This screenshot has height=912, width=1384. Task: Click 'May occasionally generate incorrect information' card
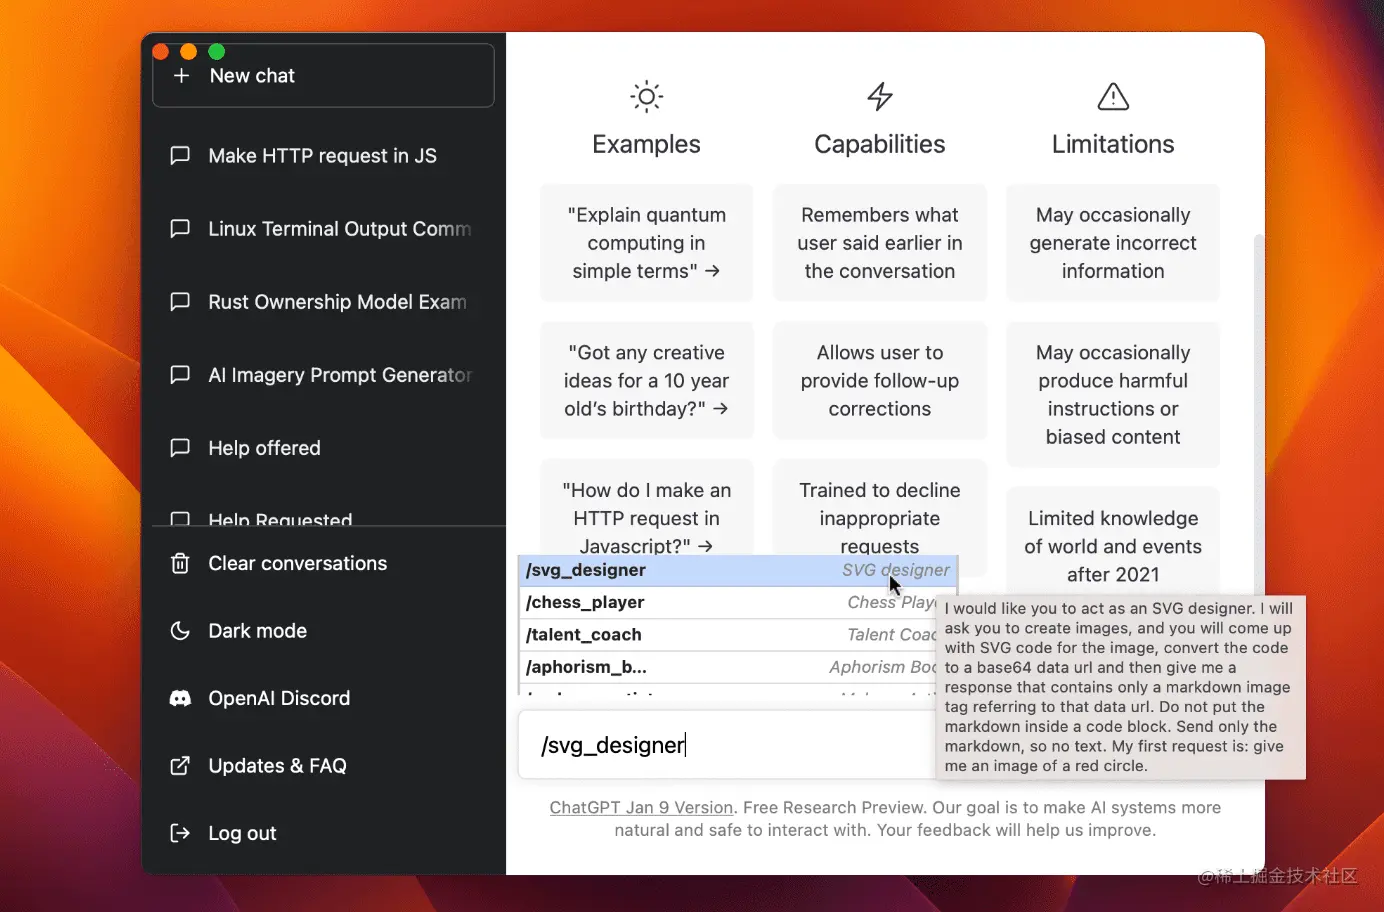pyautogui.click(x=1113, y=243)
